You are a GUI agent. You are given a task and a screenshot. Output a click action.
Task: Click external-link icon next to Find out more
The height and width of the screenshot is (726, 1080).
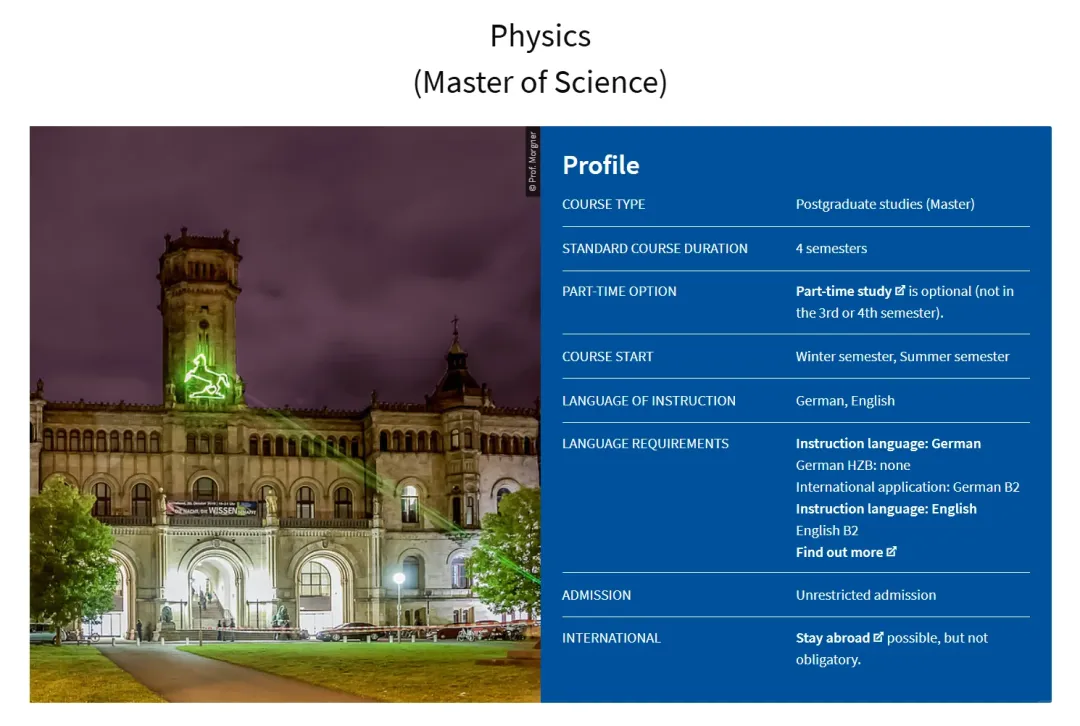pyautogui.click(x=892, y=552)
